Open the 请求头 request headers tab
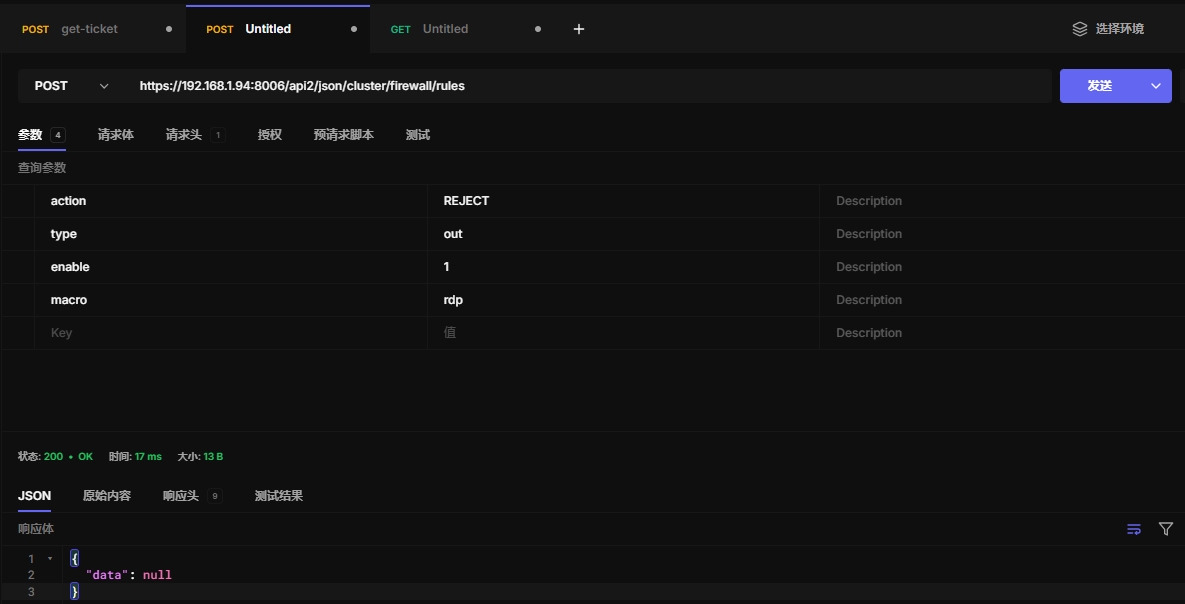The image size is (1185, 604). (x=184, y=135)
